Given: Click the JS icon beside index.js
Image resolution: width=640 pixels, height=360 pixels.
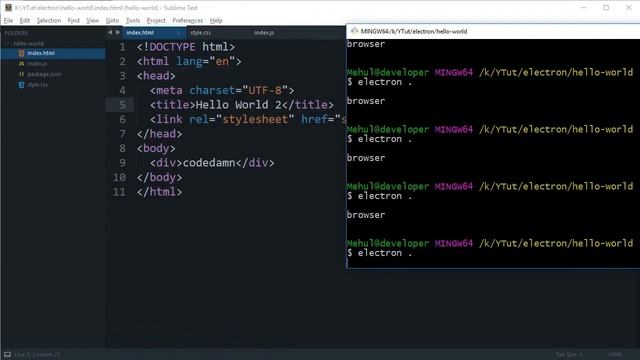Looking at the screenshot, I should pos(21,64).
